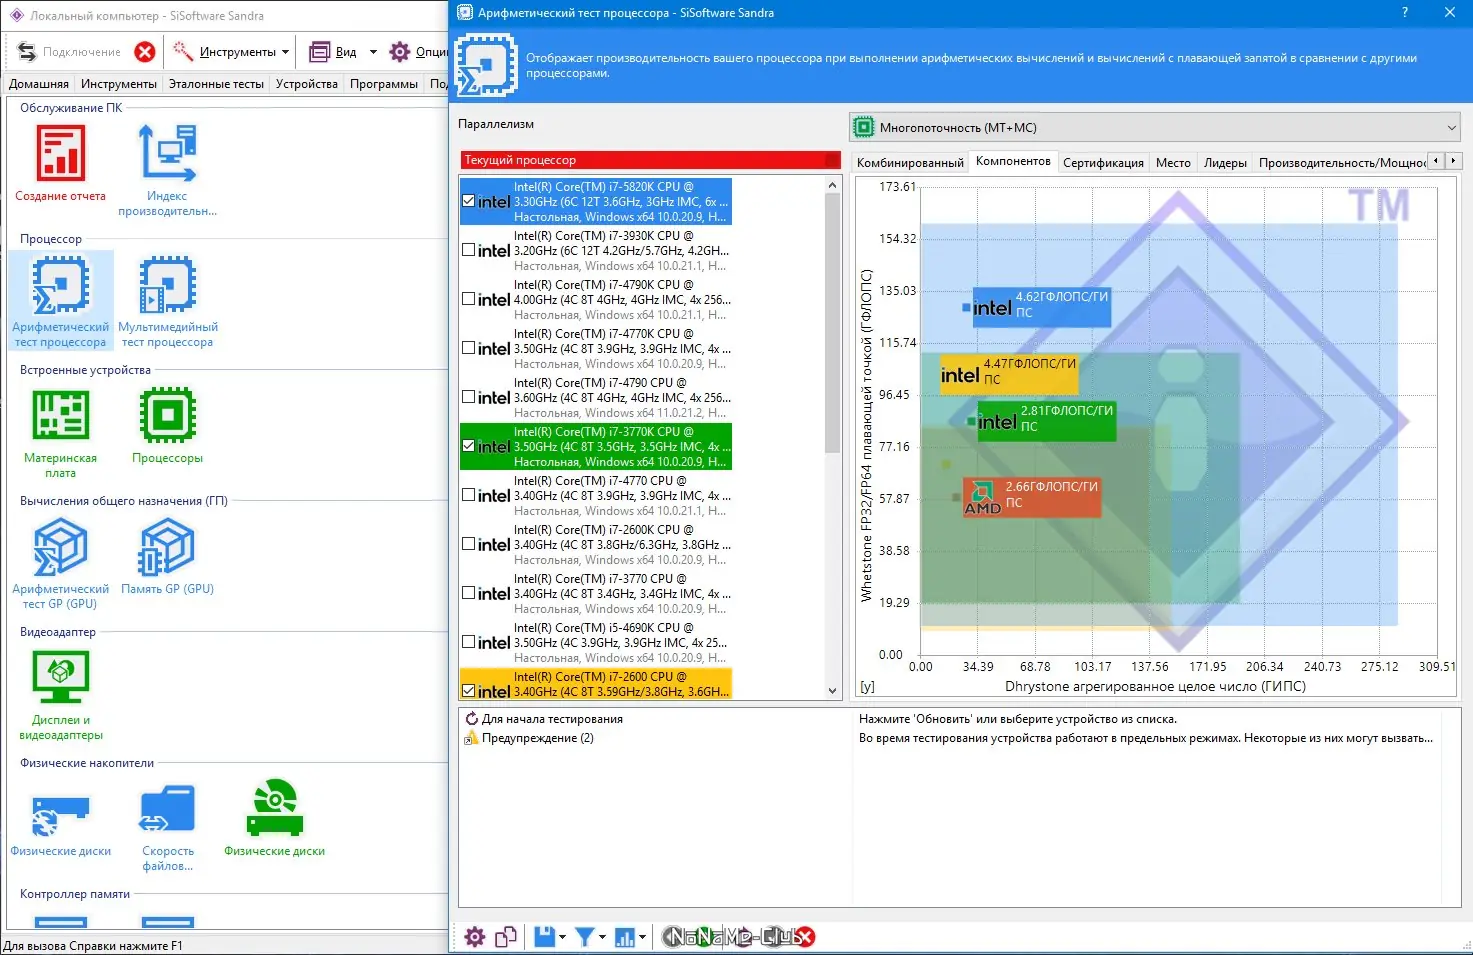The image size is (1473, 955).
Task: Click the processor list scroll-down arrow
Action: coord(832,691)
